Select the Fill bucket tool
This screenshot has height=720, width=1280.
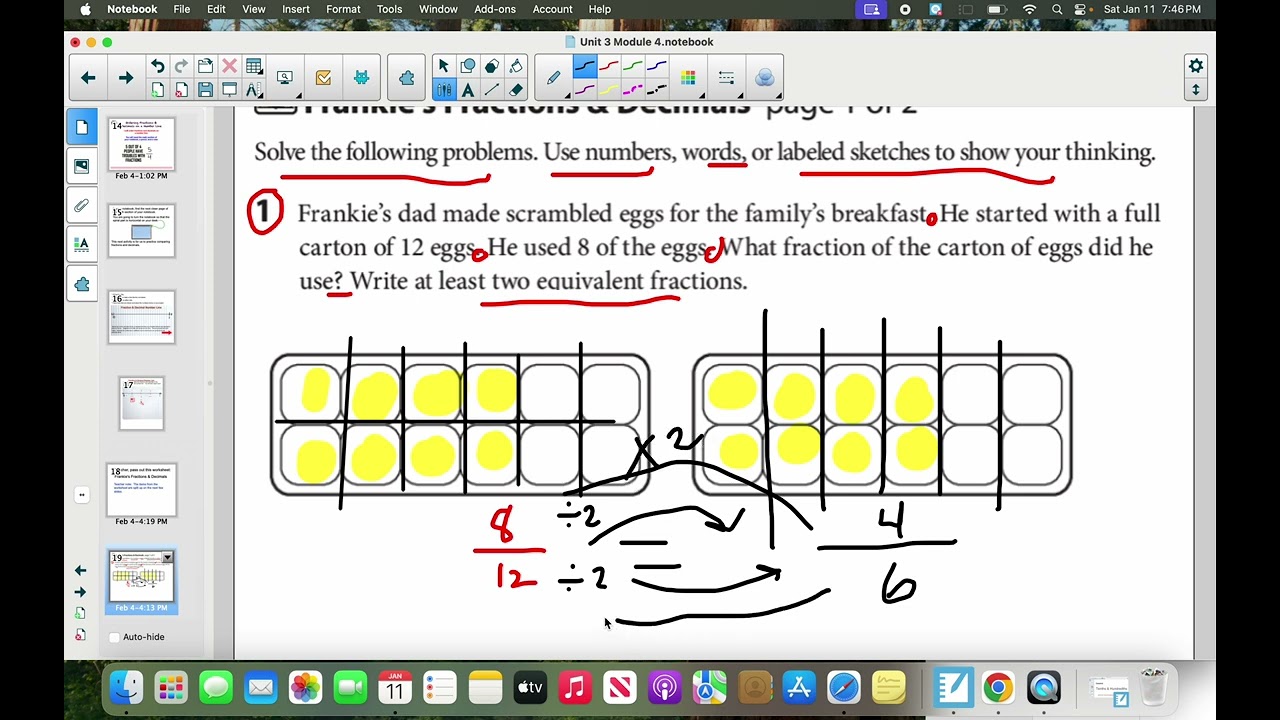[516, 66]
